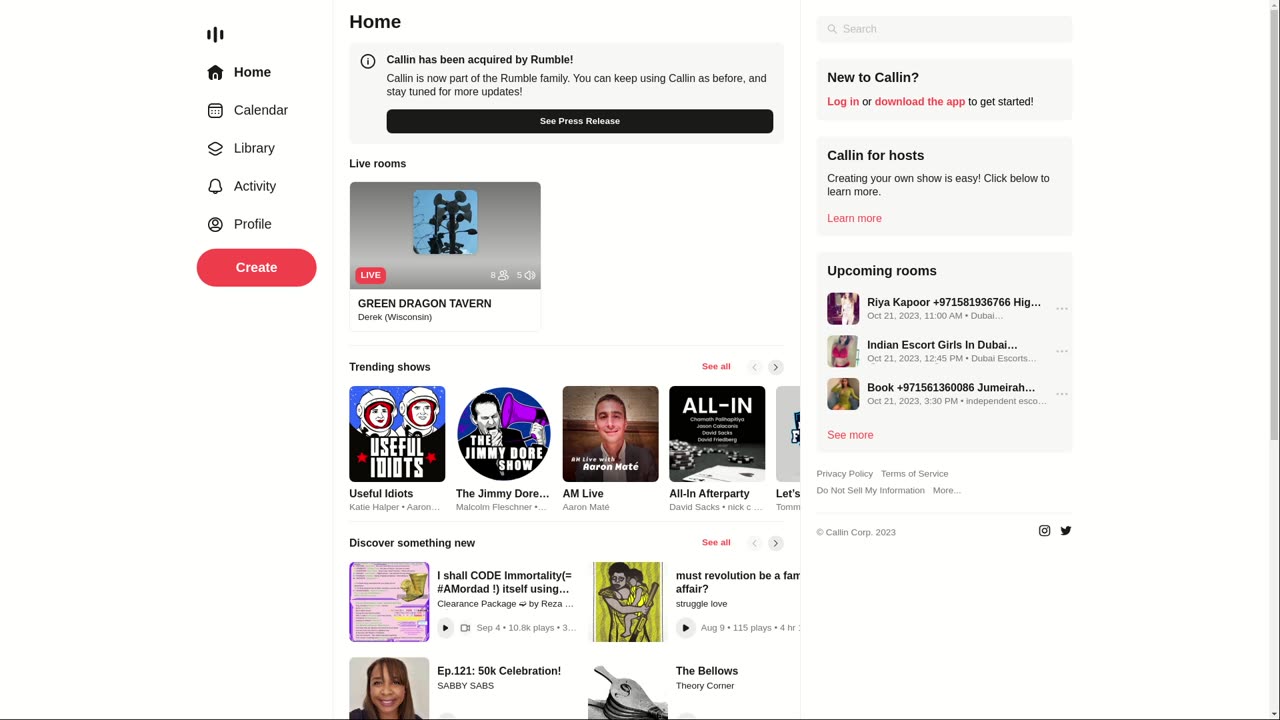Click the LIVE badge on Green Dragon Tavern

click(370, 275)
